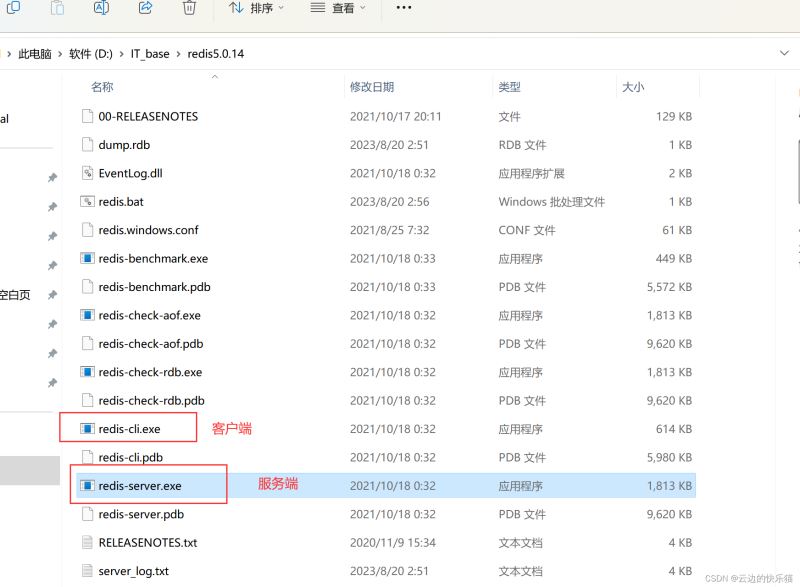Sort by 名称 column header
800x587 pixels.
pyautogui.click(x=102, y=88)
